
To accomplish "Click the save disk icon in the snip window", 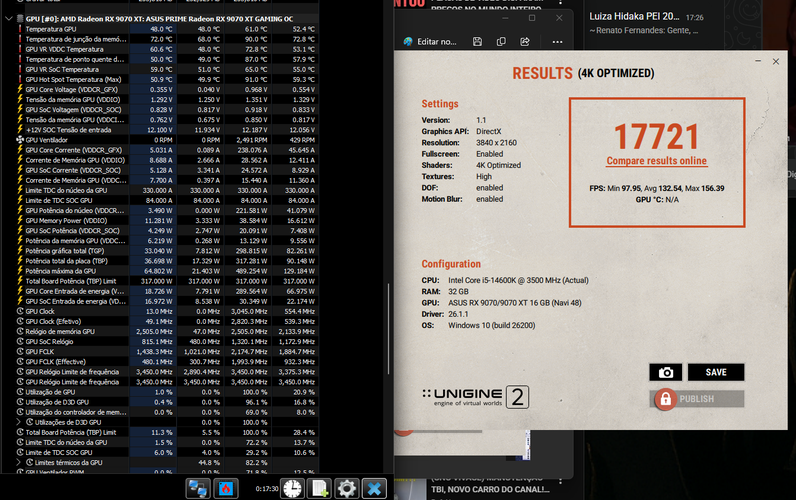I will click(477, 42).
